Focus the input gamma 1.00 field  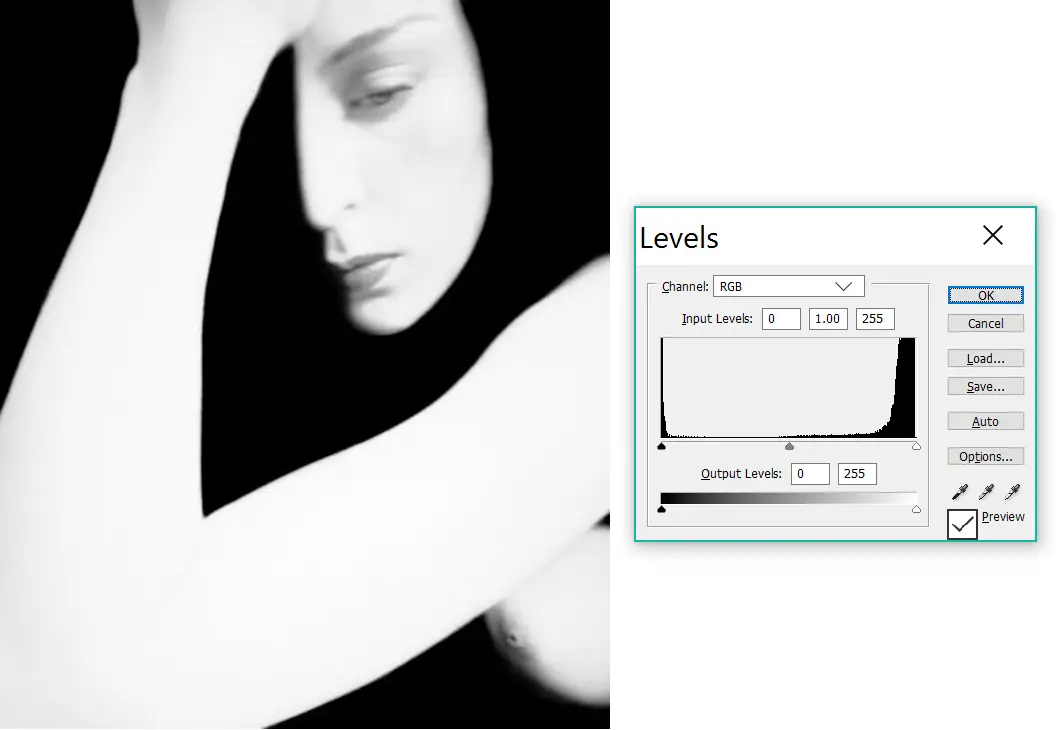[828, 319]
